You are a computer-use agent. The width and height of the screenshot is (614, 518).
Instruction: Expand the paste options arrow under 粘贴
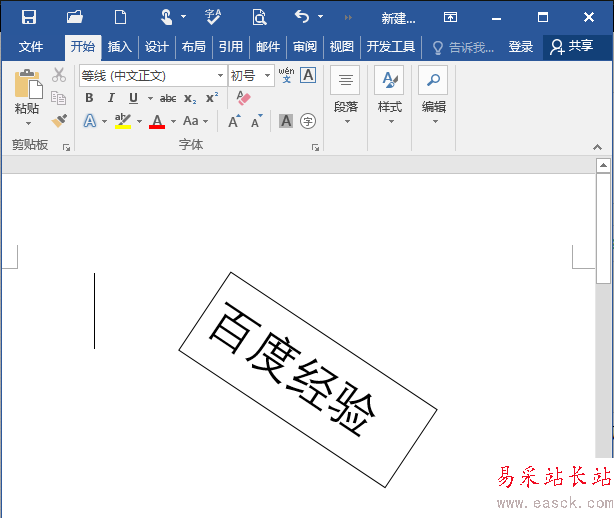pos(28,124)
